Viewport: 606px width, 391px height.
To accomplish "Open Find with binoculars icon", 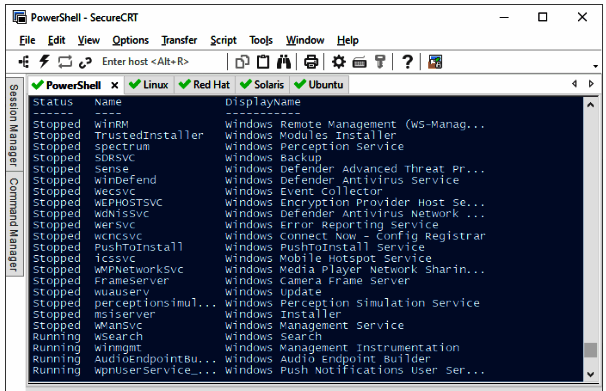I will pyautogui.click(x=284, y=62).
